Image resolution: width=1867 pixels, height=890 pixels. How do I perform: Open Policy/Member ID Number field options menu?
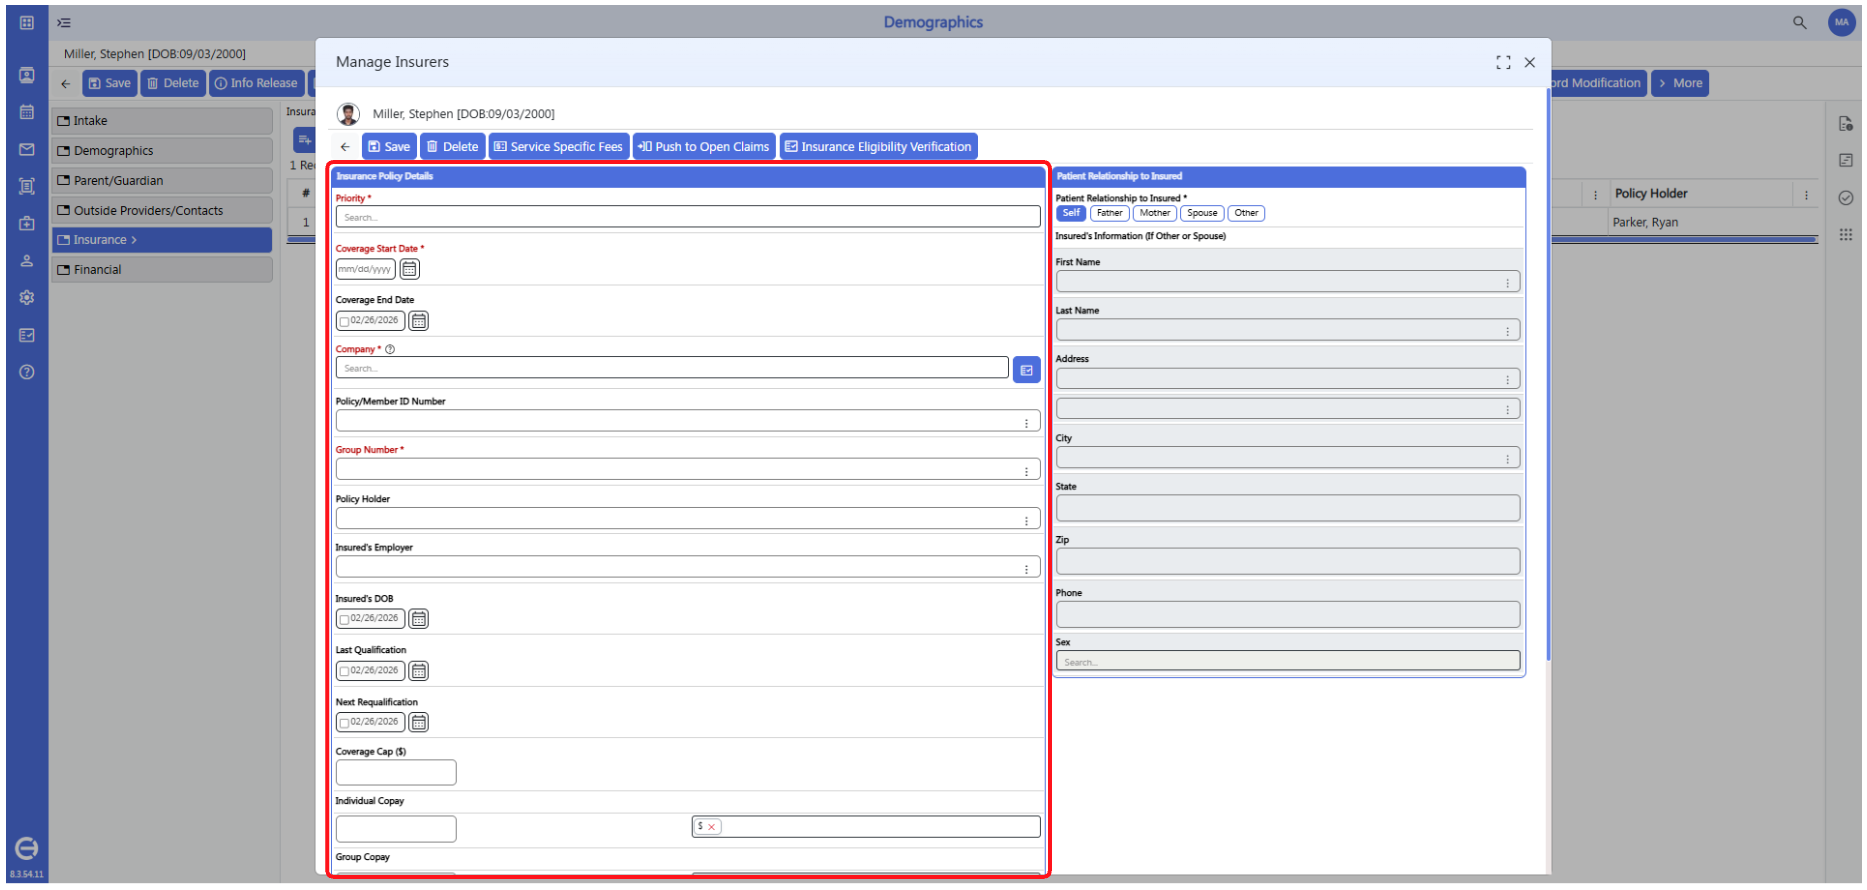point(1026,423)
